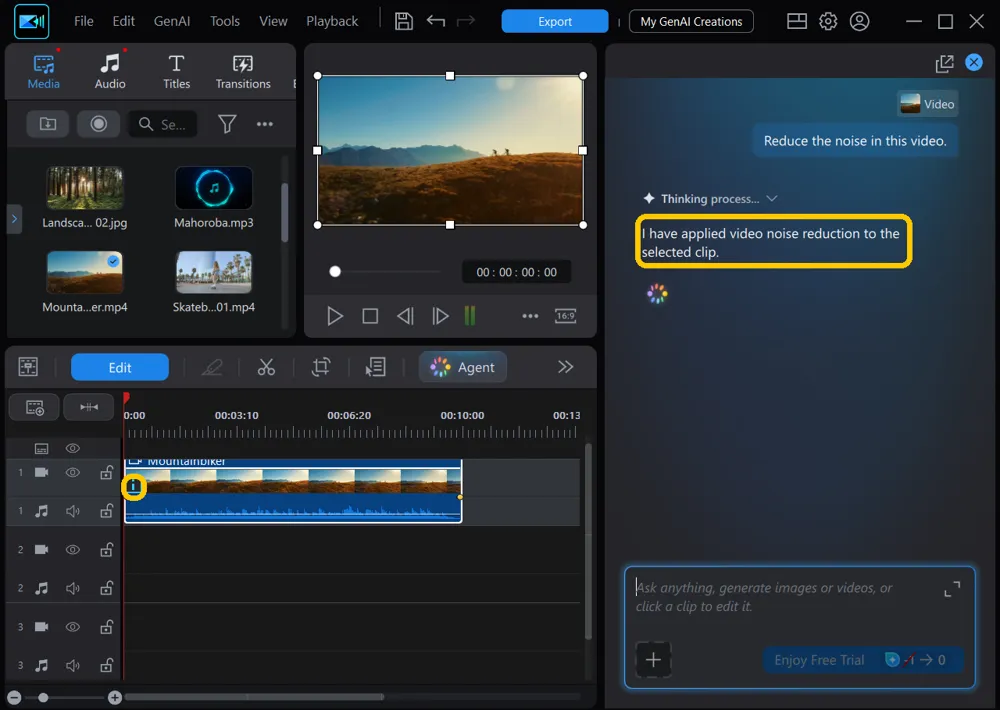Image resolution: width=1000 pixels, height=710 pixels.
Task: Expand the chat input box
Action: point(952,589)
